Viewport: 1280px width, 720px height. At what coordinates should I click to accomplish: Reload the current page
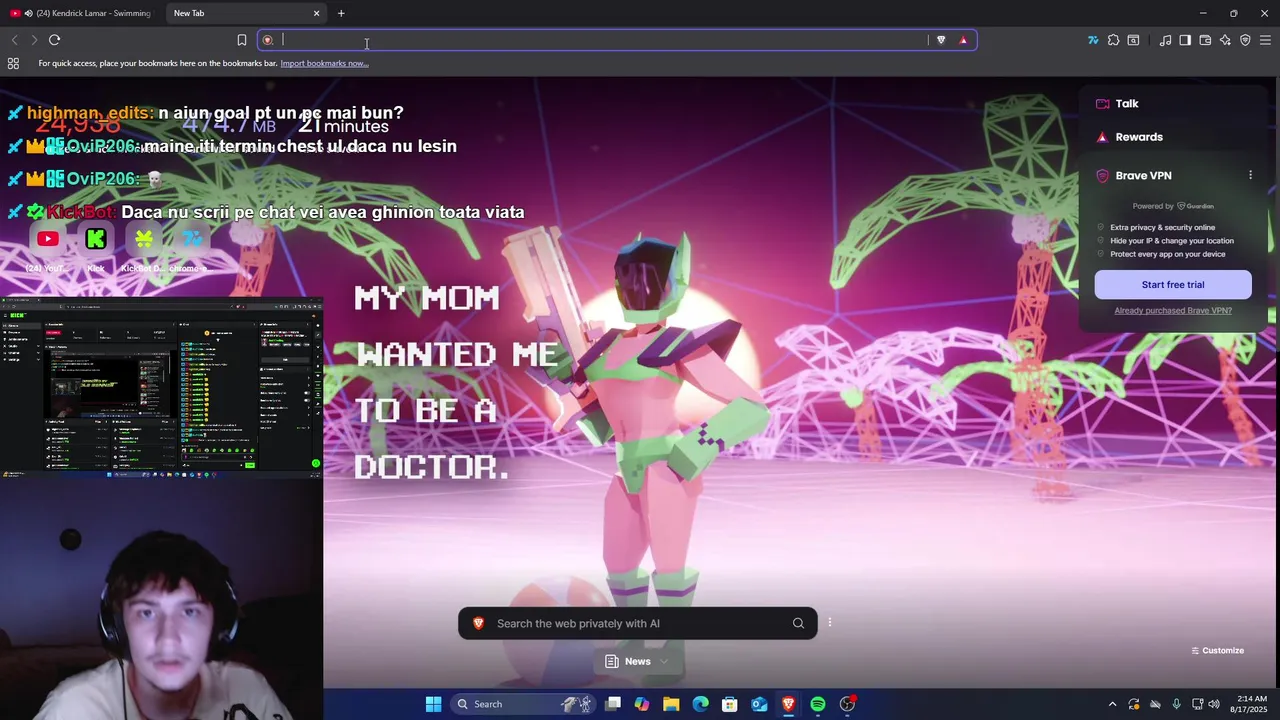[x=54, y=40]
